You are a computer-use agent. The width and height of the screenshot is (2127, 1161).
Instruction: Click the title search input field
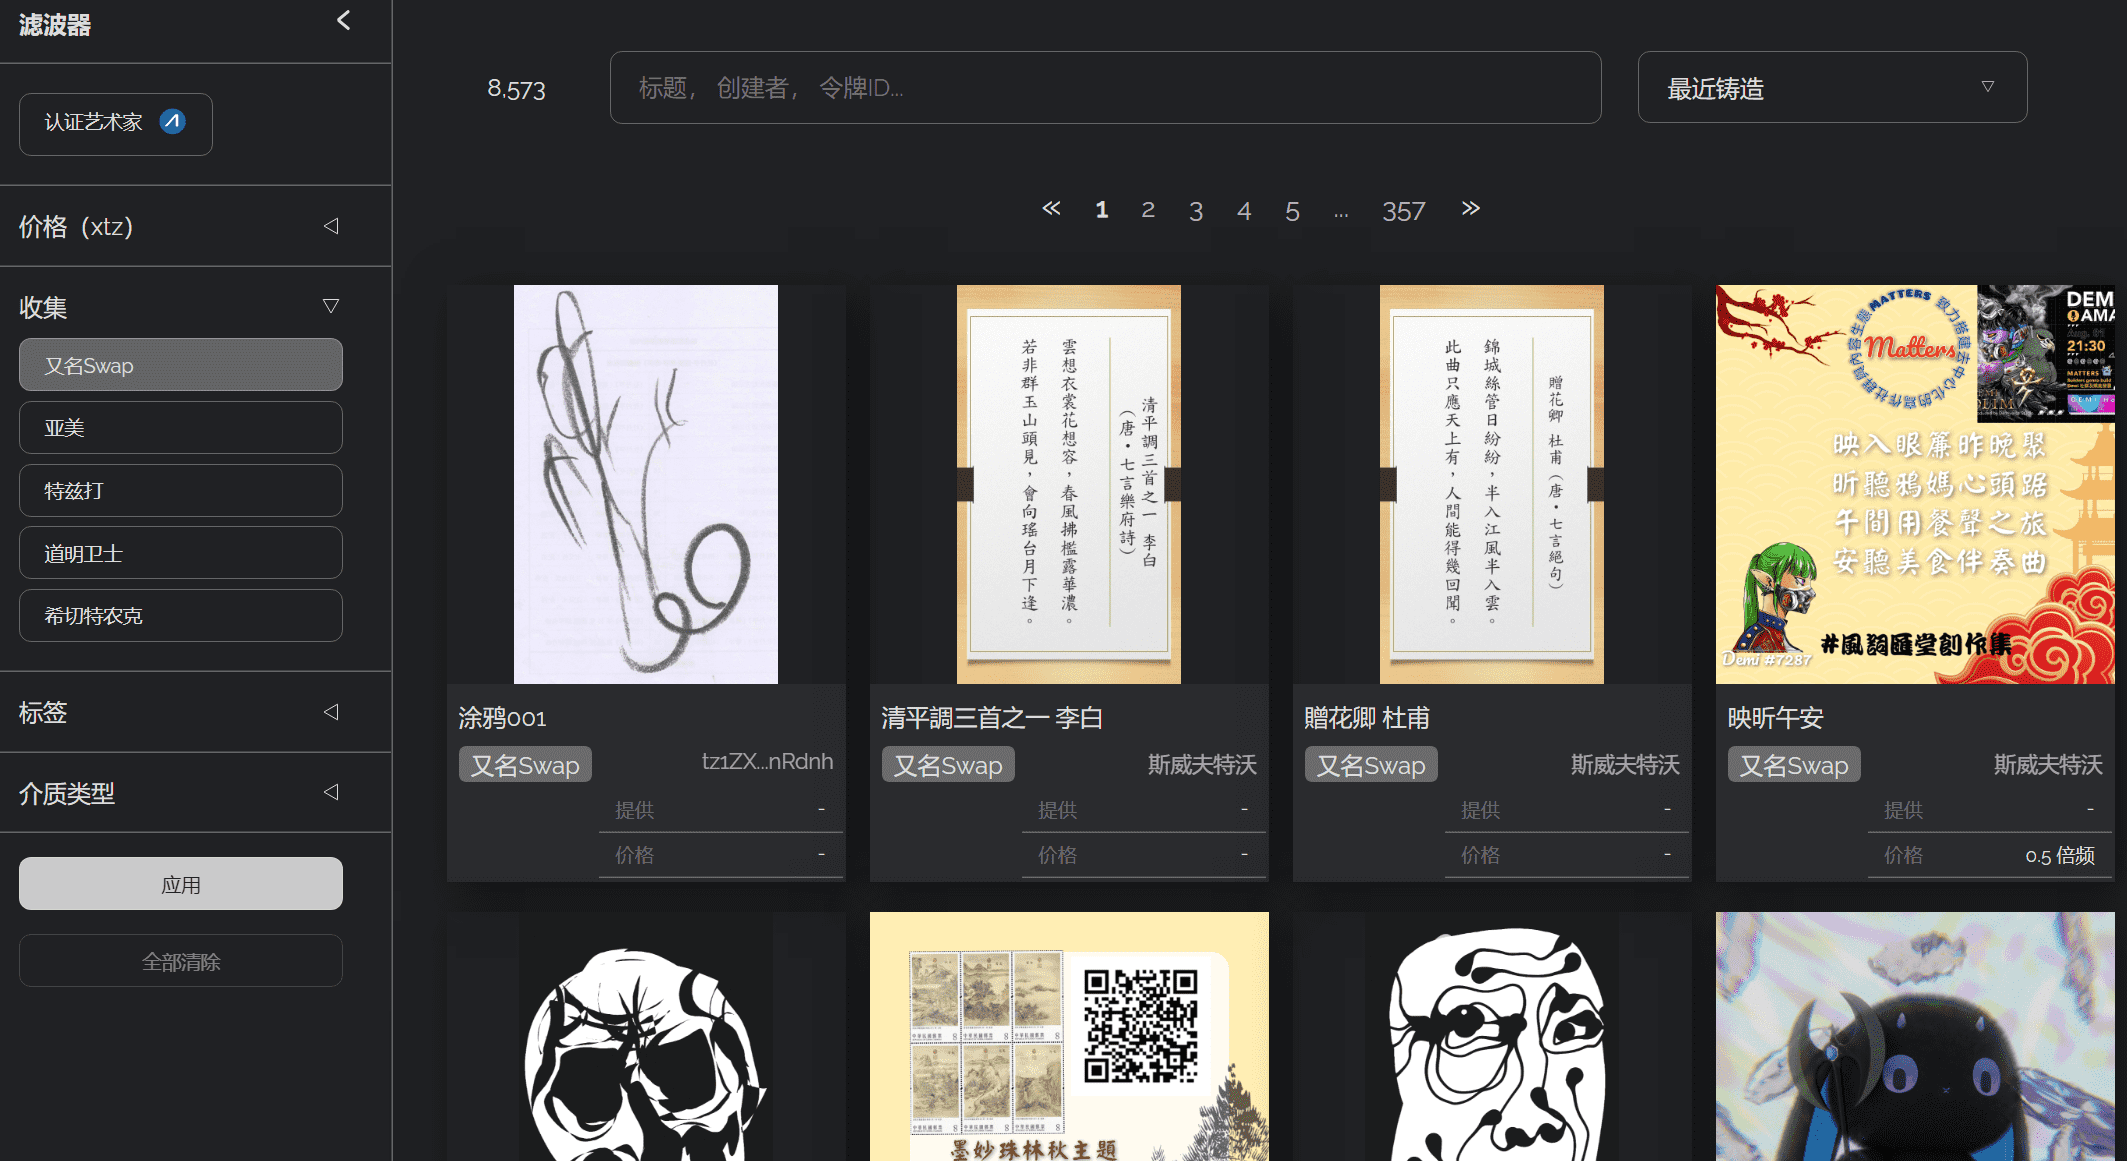pos(1105,88)
